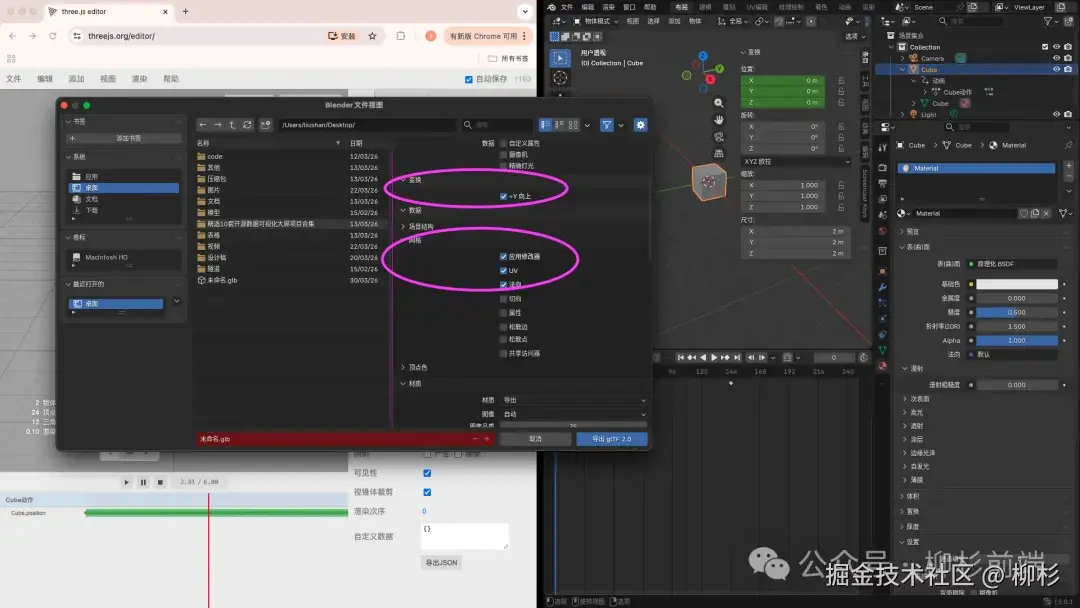Open object mode dropdown in viewport header
Image resolution: width=1080 pixels, height=608 pixels.
coord(596,21)
